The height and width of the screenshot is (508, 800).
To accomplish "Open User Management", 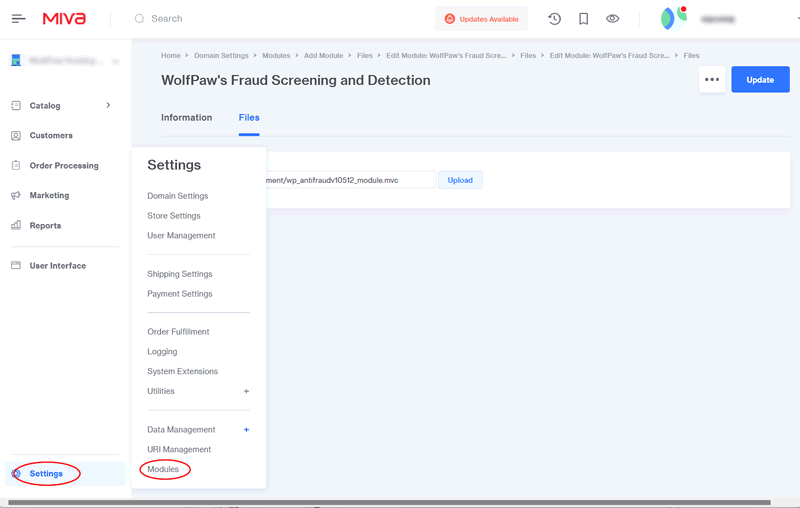I will point(181,236).
